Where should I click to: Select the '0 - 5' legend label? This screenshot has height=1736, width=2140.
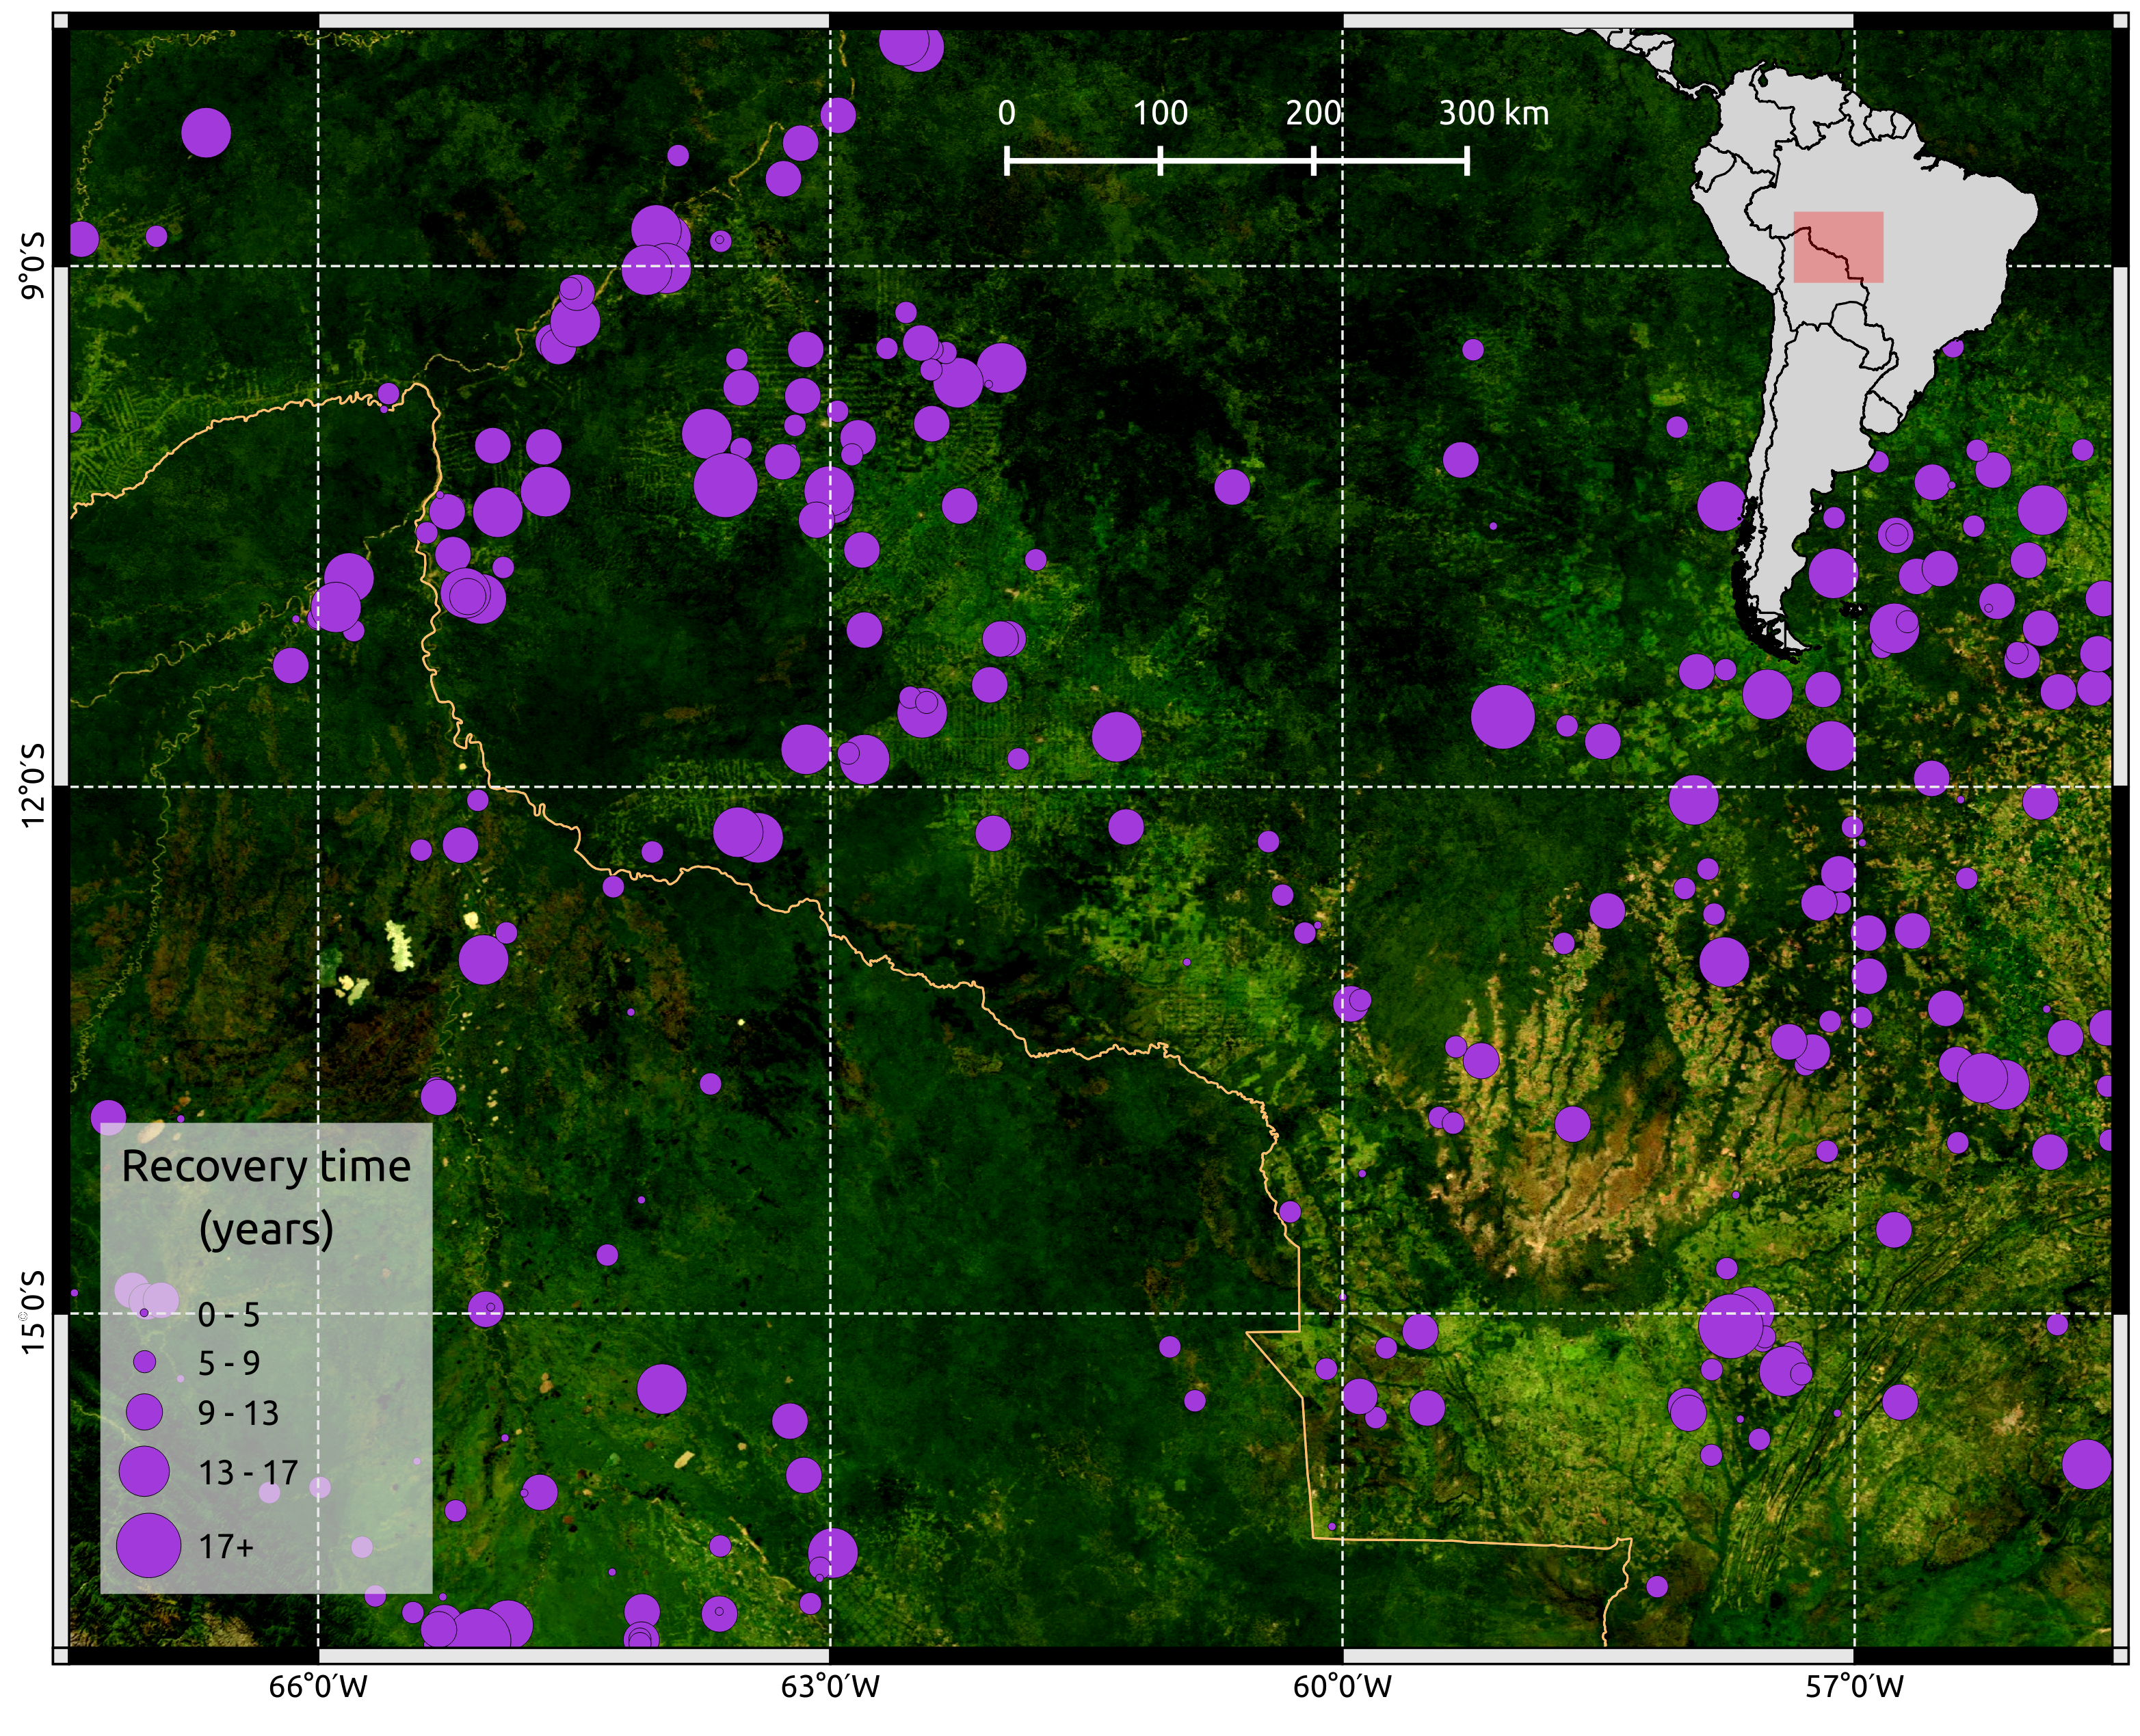[229, 1315]
